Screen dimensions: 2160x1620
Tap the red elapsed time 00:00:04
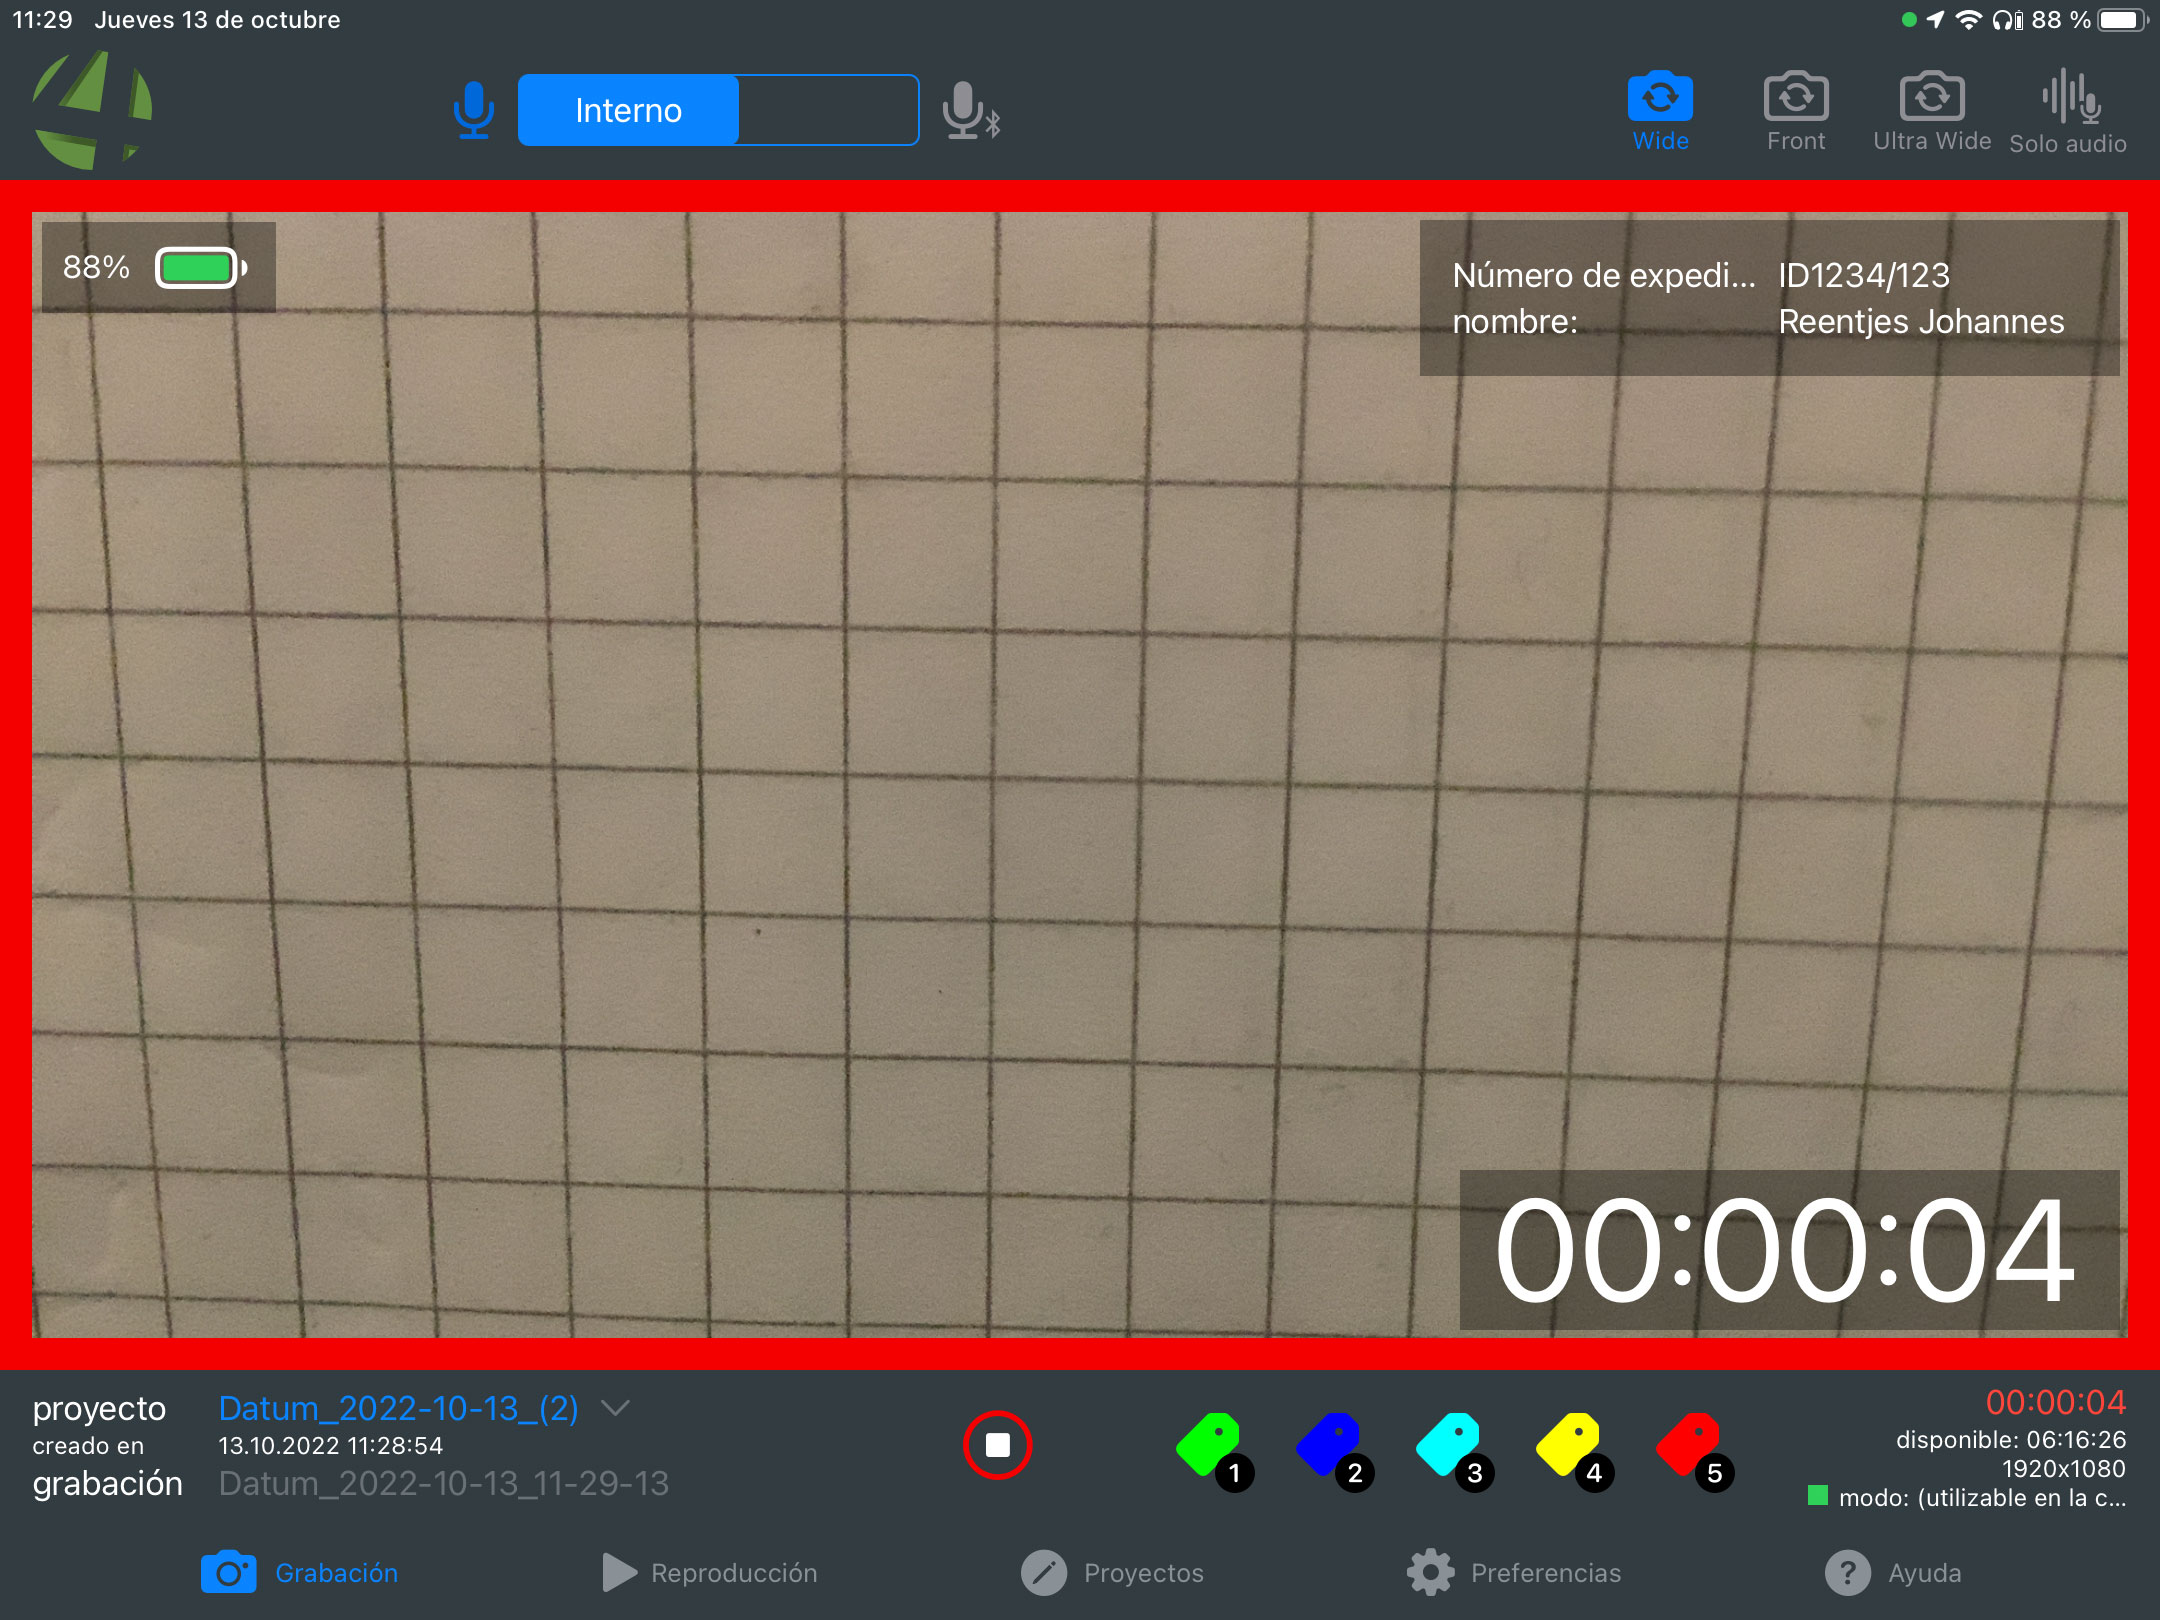(x=2056, y=1403)
